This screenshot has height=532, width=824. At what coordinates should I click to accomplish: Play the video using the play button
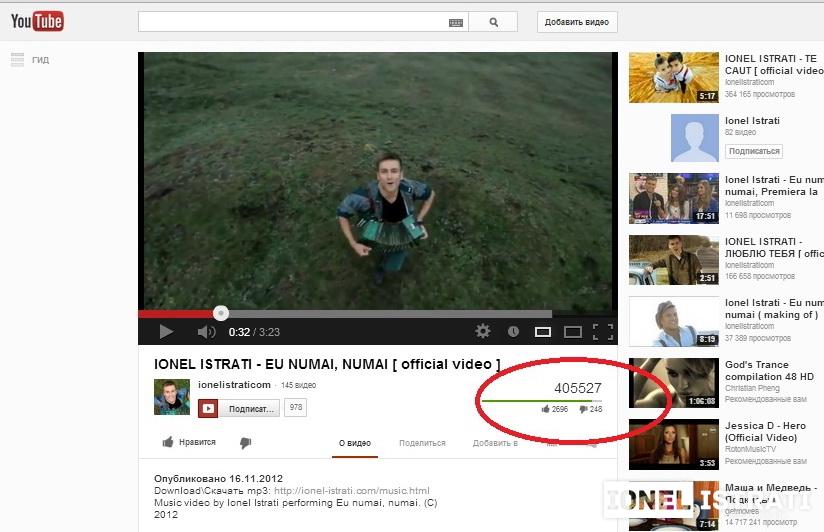point(166,332)
